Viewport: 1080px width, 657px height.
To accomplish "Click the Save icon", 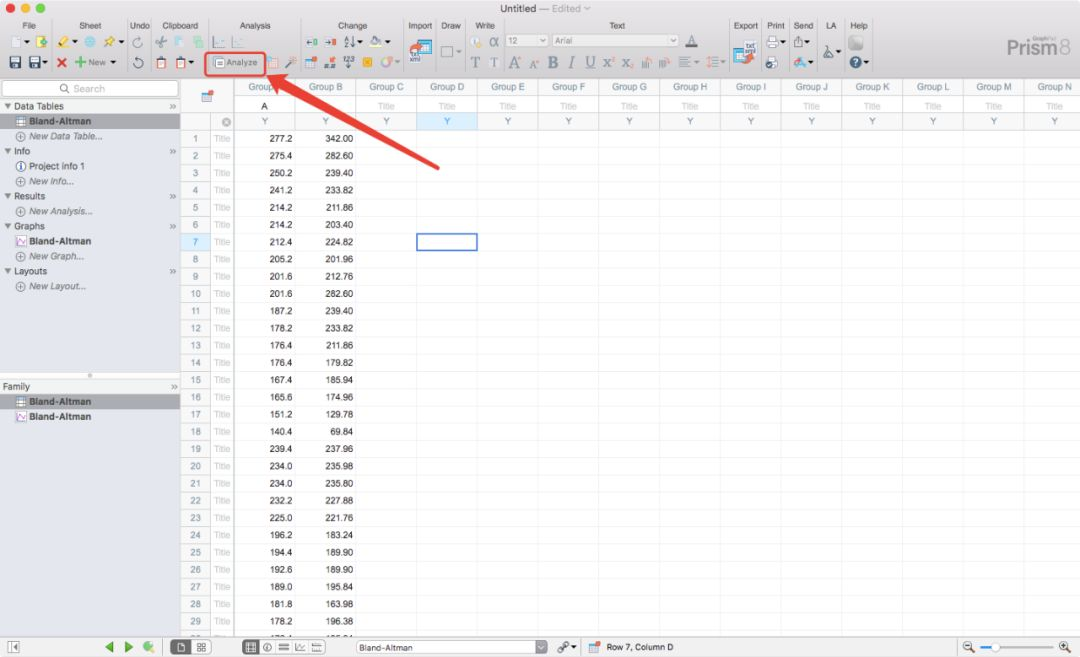I will (15, 61).
